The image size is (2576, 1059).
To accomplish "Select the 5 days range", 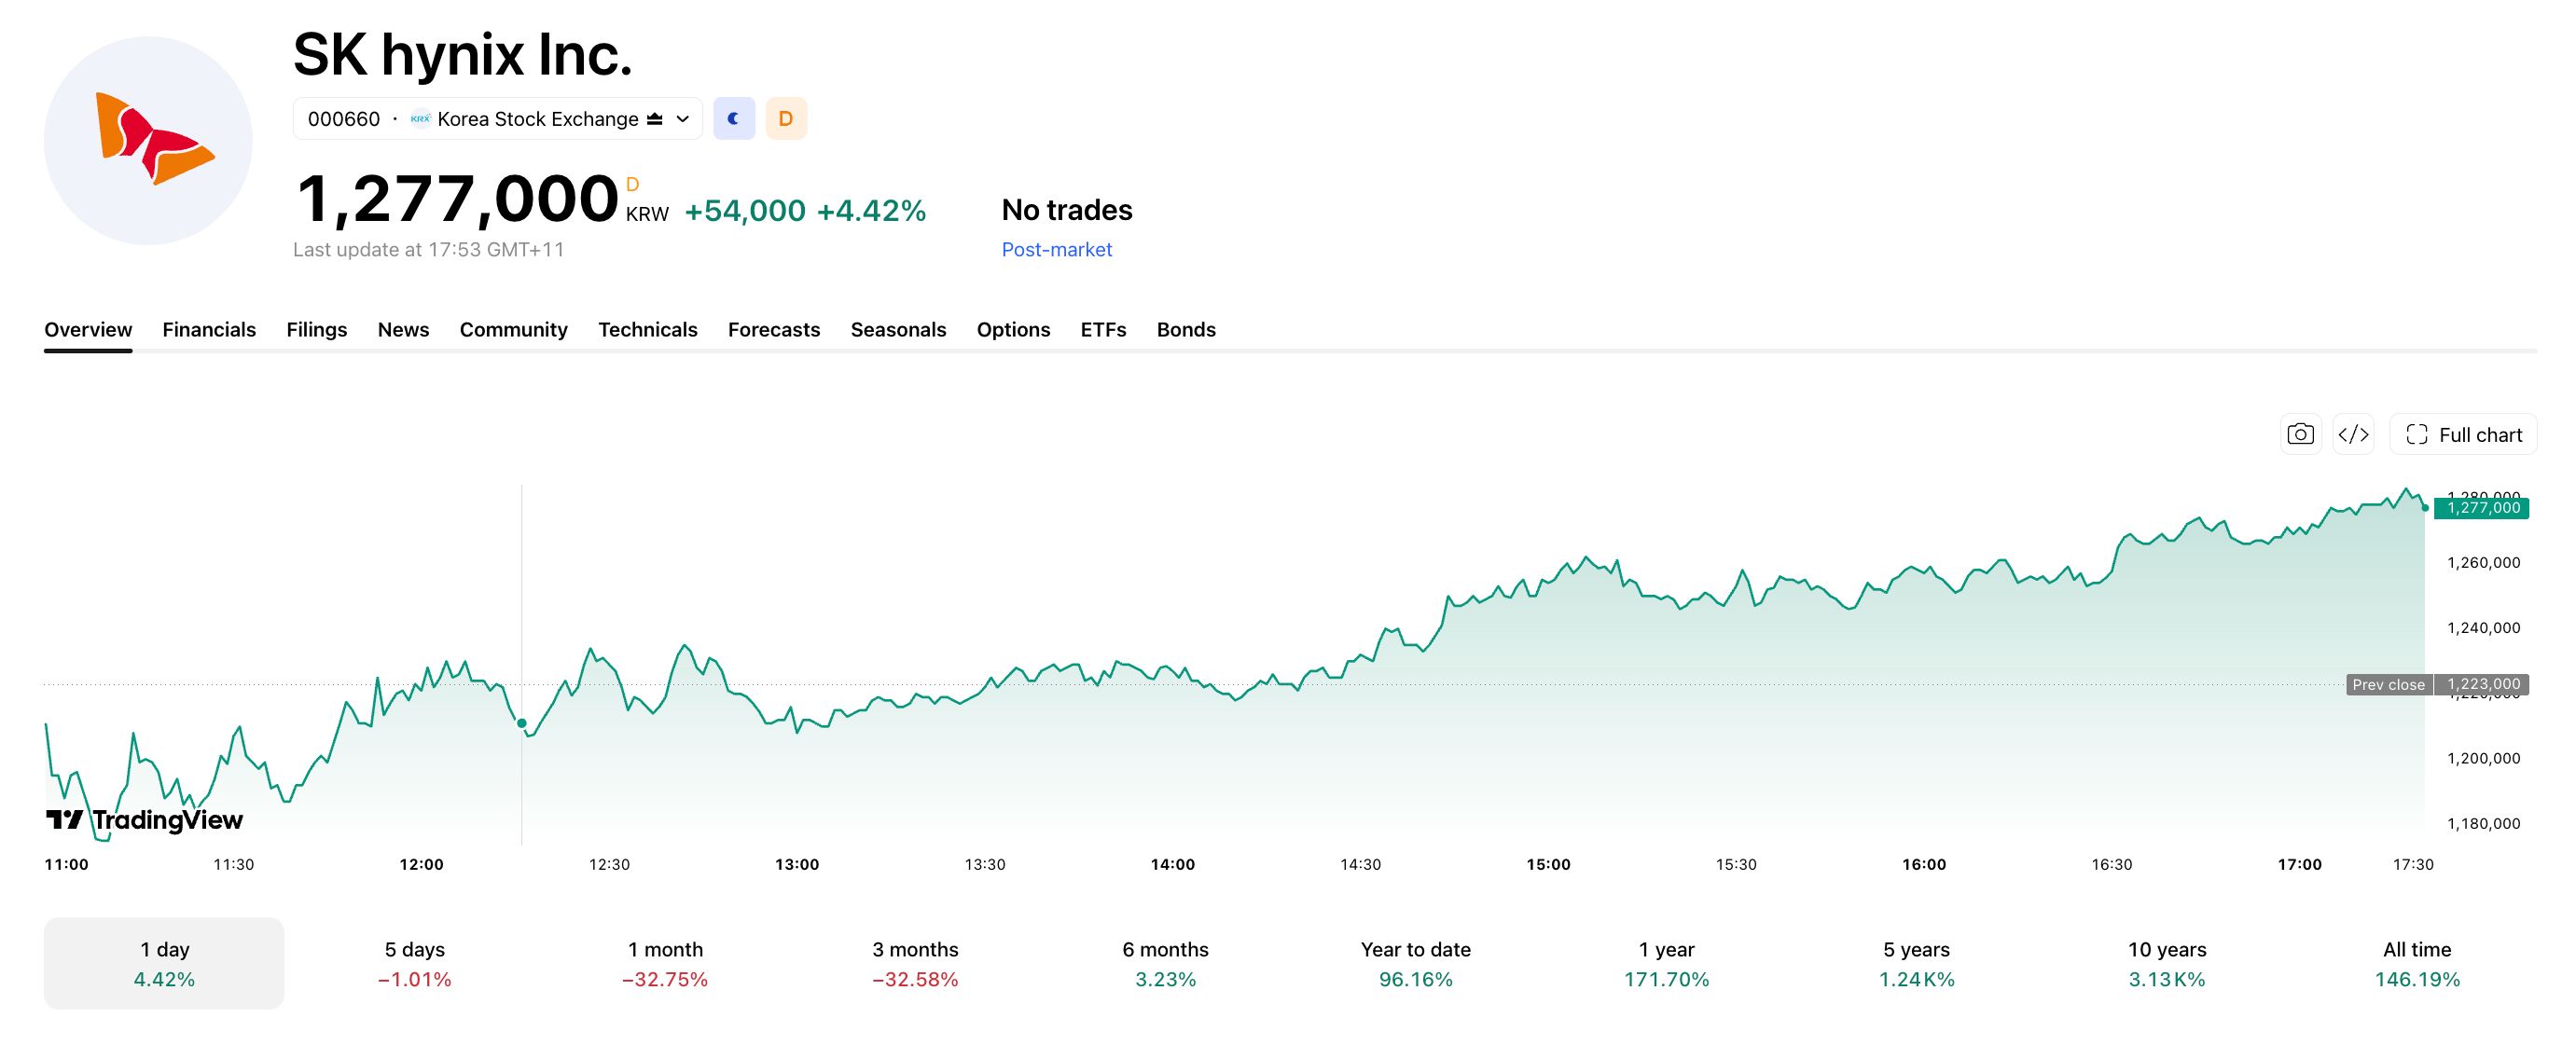I will click(x=415, y=963).
